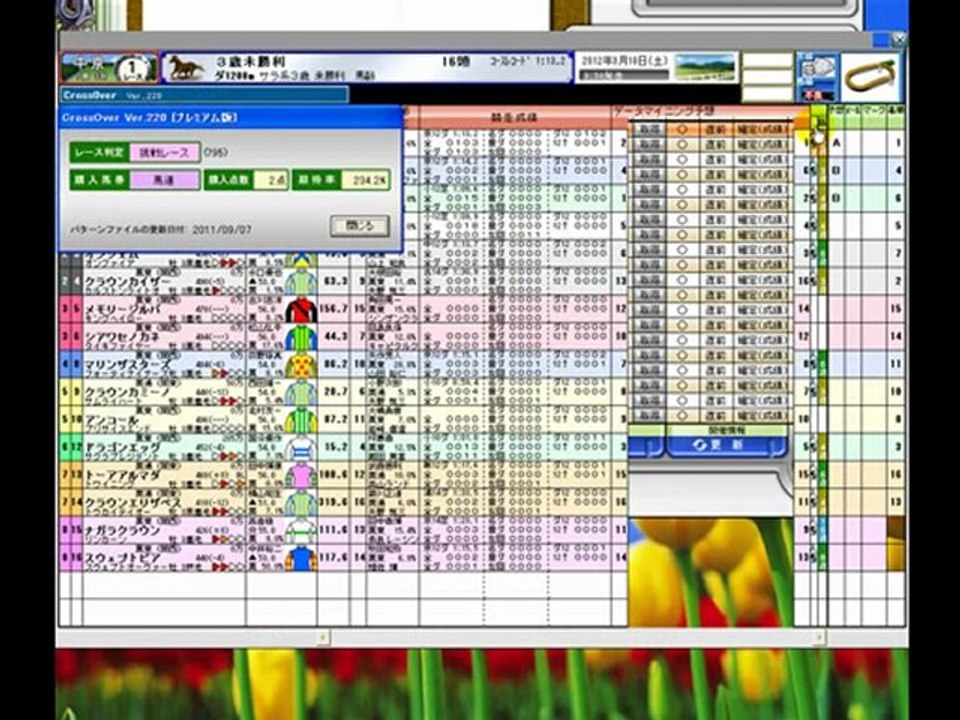960x720 pixels.
Task: Click the red-black silks of メモリーグルバ
Action: 301,310
